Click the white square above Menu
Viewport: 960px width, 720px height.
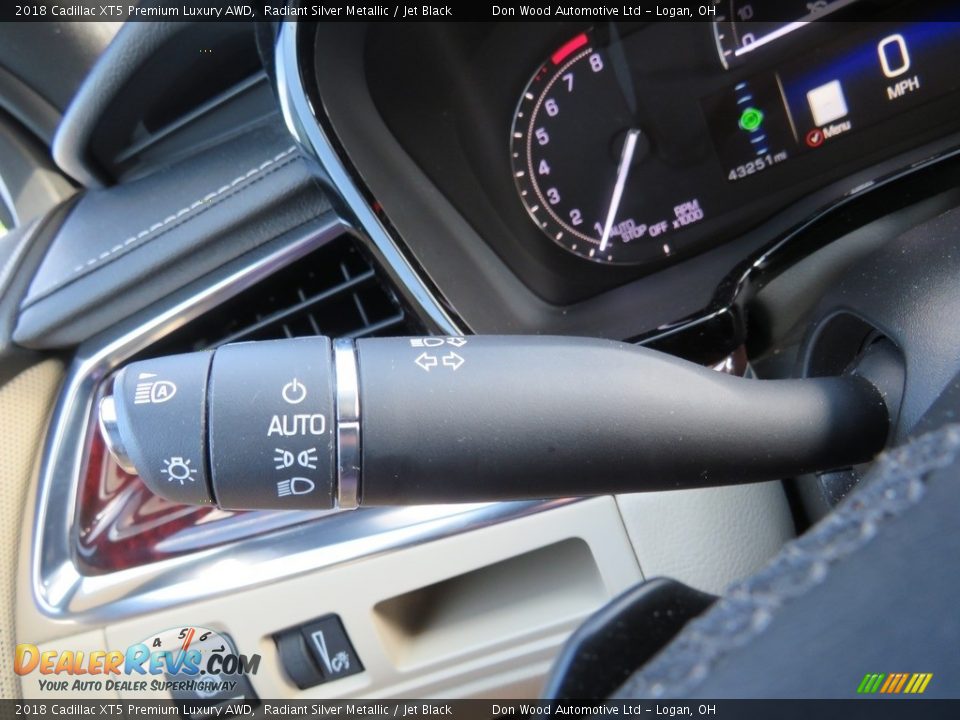827,102
